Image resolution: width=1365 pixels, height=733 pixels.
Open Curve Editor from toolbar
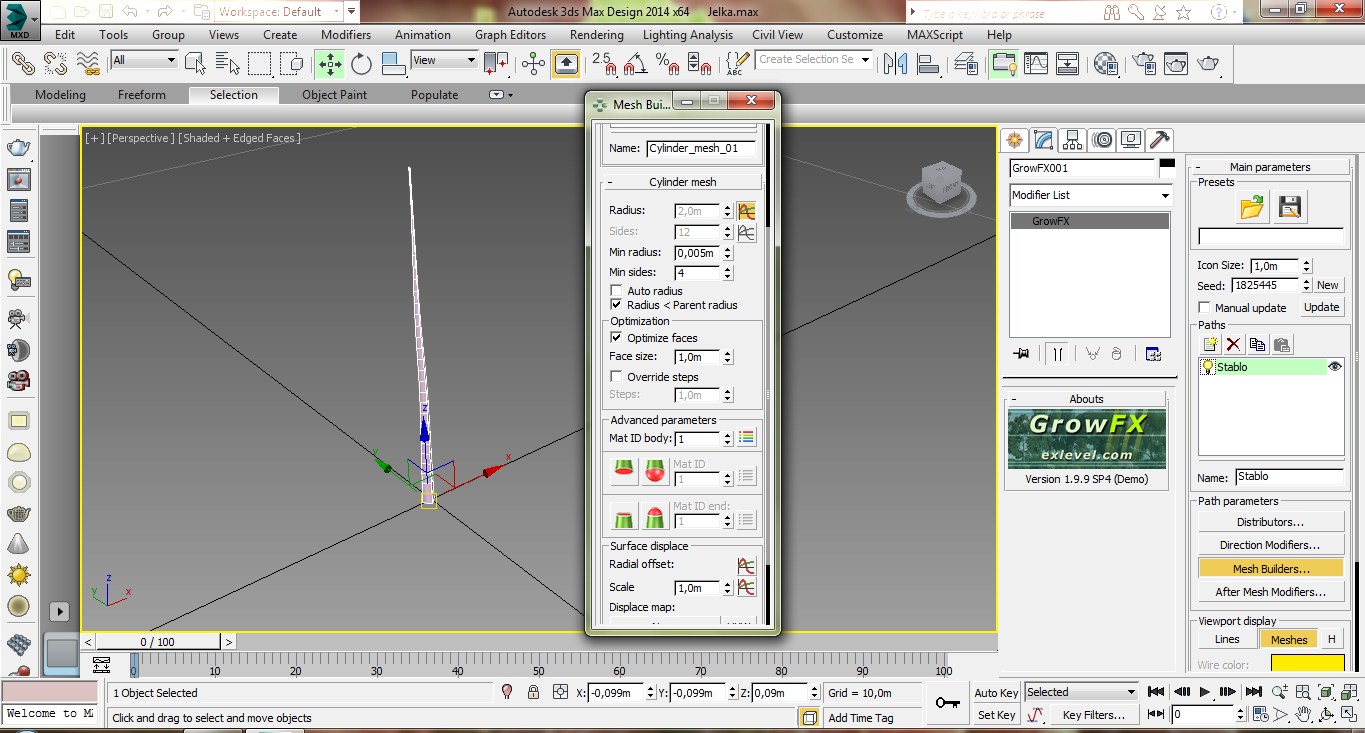click(x=1036, y=64)
